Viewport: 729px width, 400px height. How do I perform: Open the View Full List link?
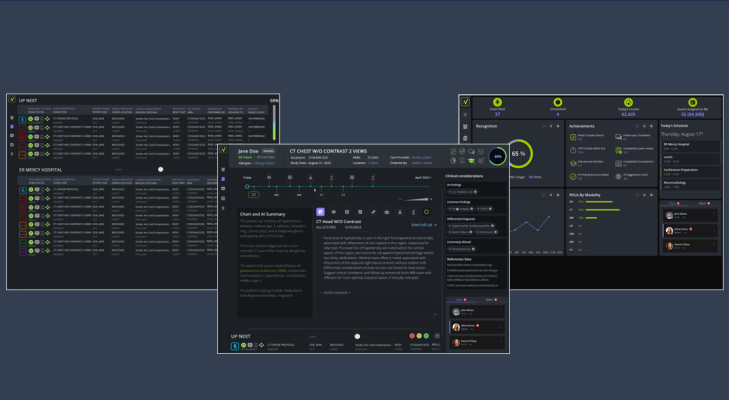[424, 225]
